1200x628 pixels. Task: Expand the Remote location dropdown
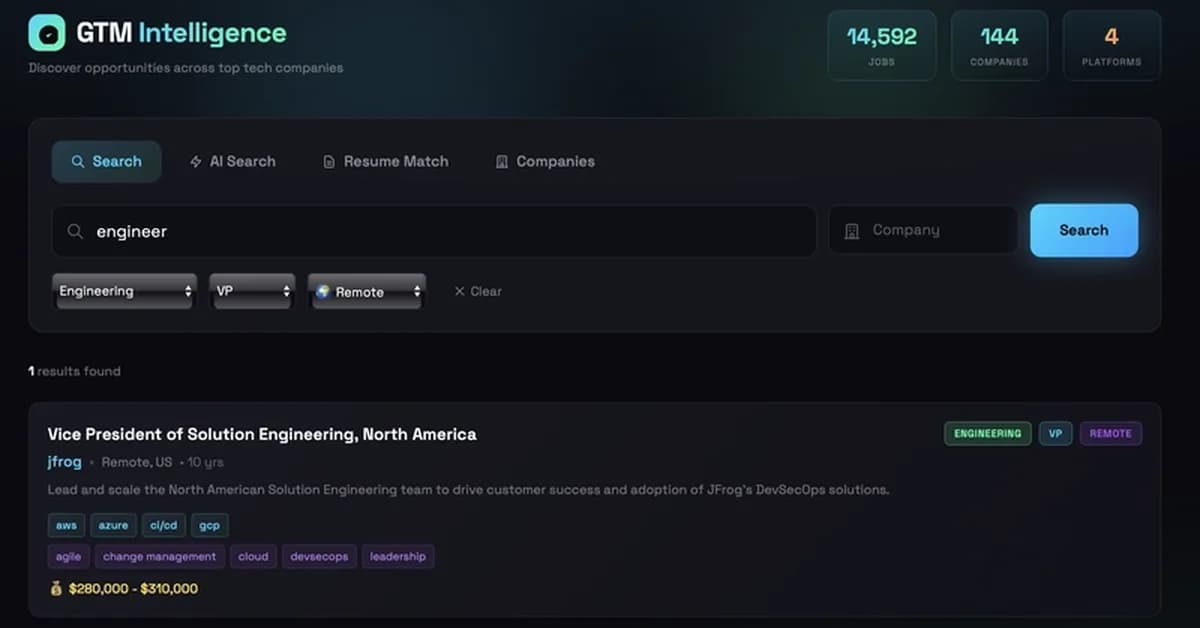[x=366, y=291]
